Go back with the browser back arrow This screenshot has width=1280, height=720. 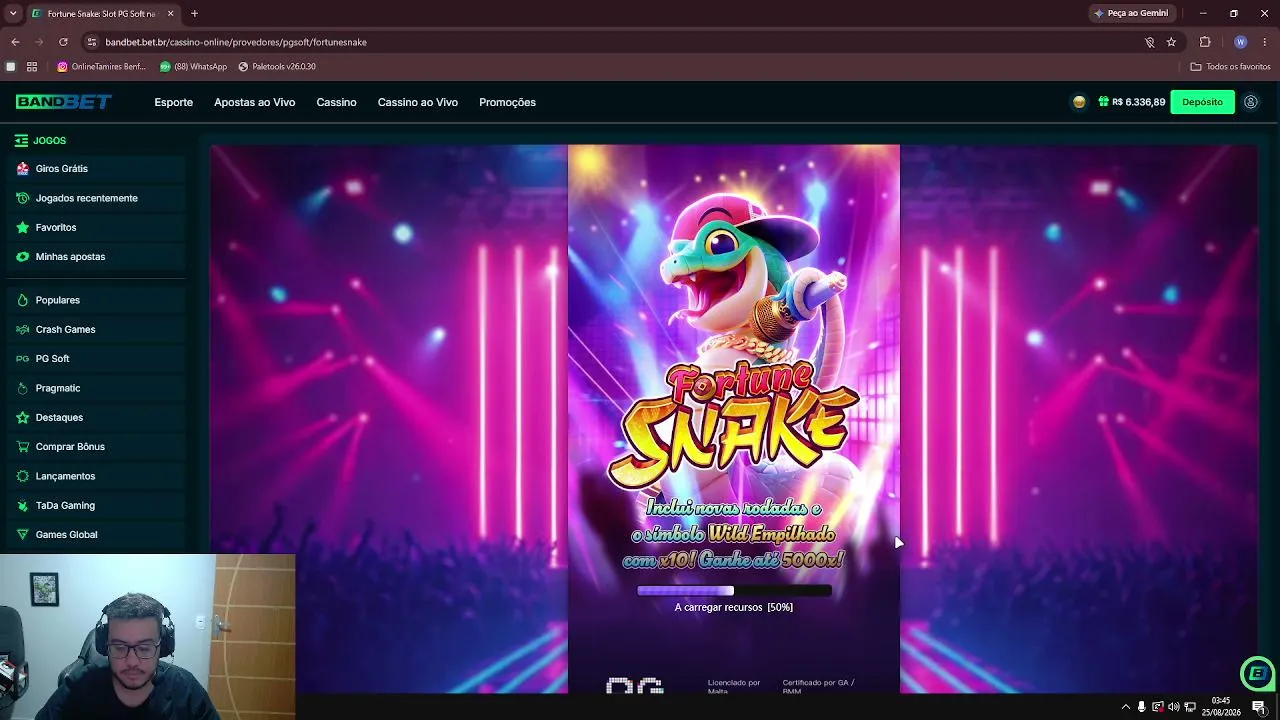(x=15, y=42)
